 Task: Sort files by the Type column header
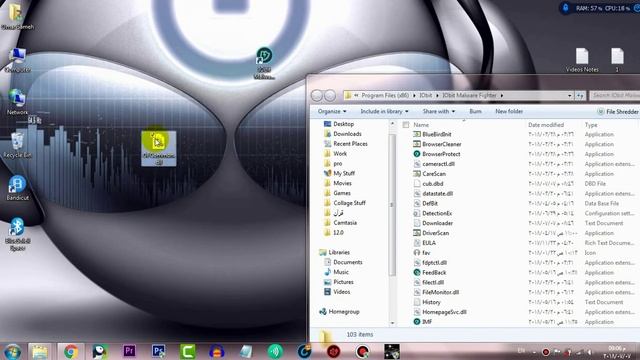coord(591,125)
